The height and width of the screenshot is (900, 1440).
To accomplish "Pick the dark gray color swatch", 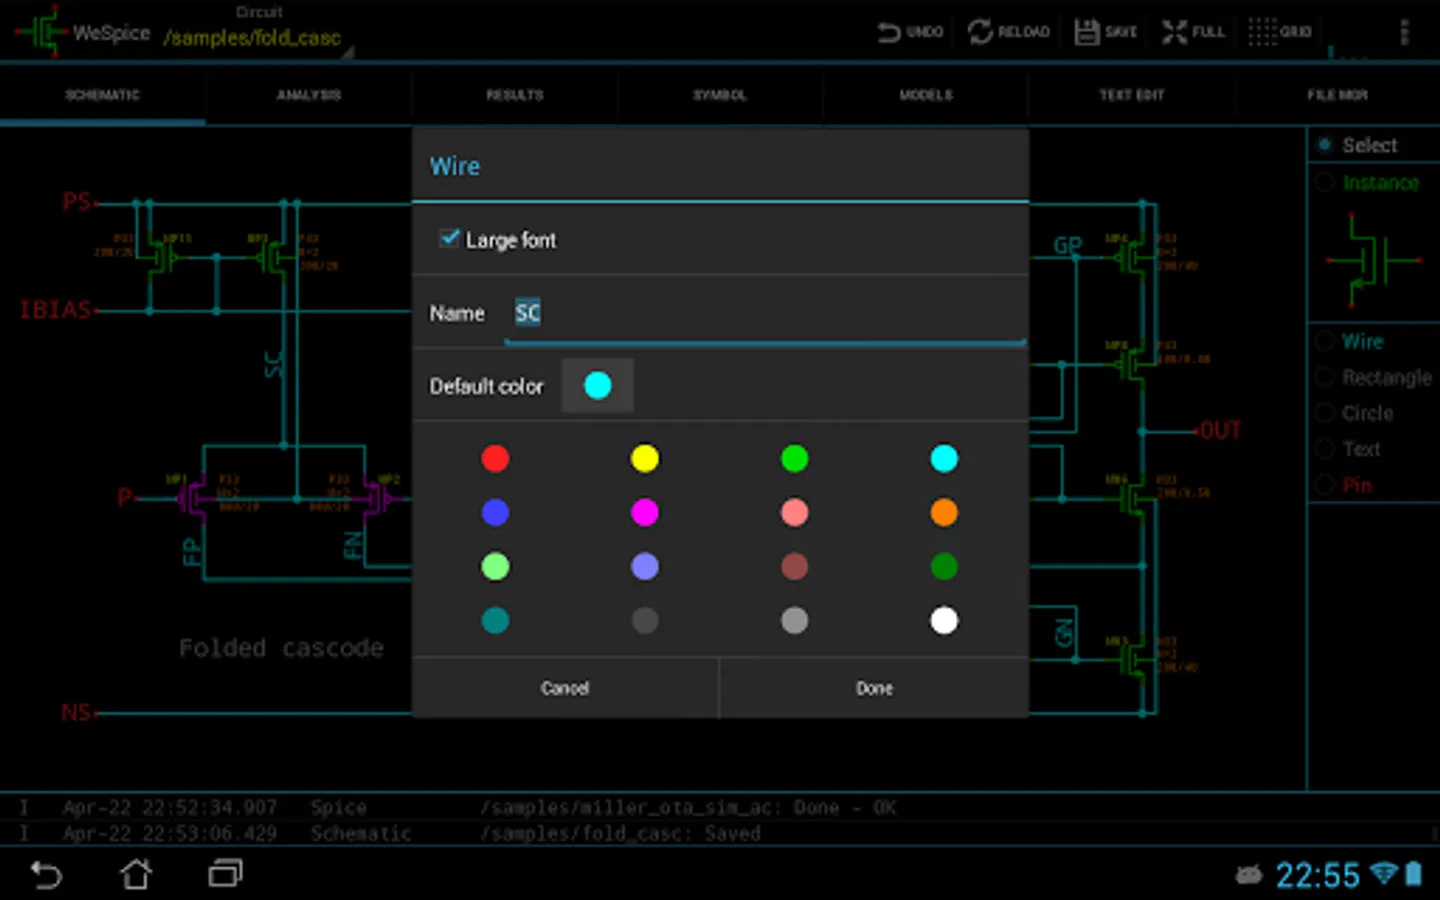I will (645, 620).
